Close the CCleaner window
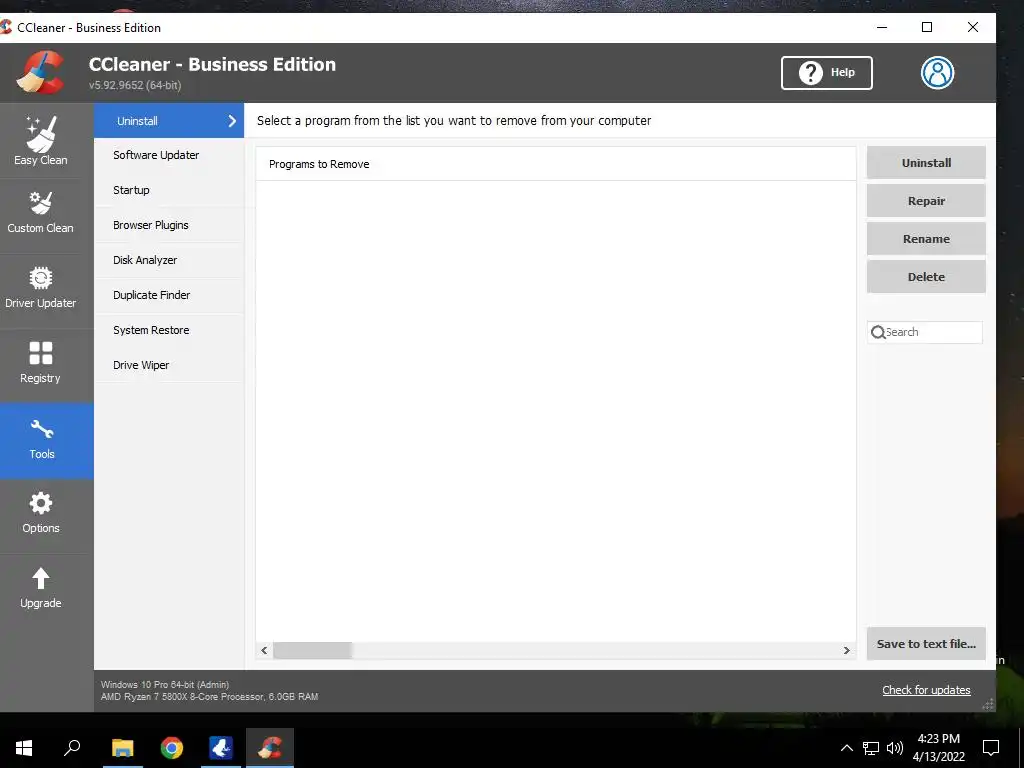This screenshot has height=768, width=1024. (972, 27)
